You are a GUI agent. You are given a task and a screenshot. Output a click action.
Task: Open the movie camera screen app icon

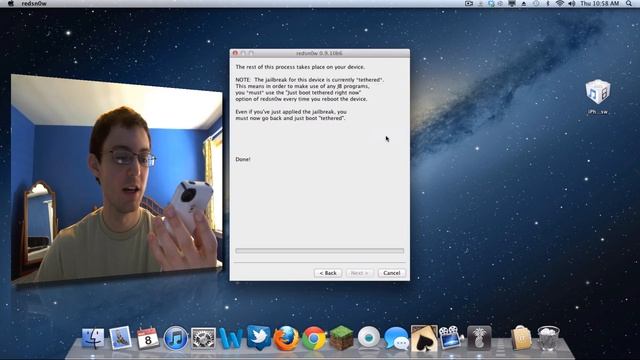click(451, 338)
